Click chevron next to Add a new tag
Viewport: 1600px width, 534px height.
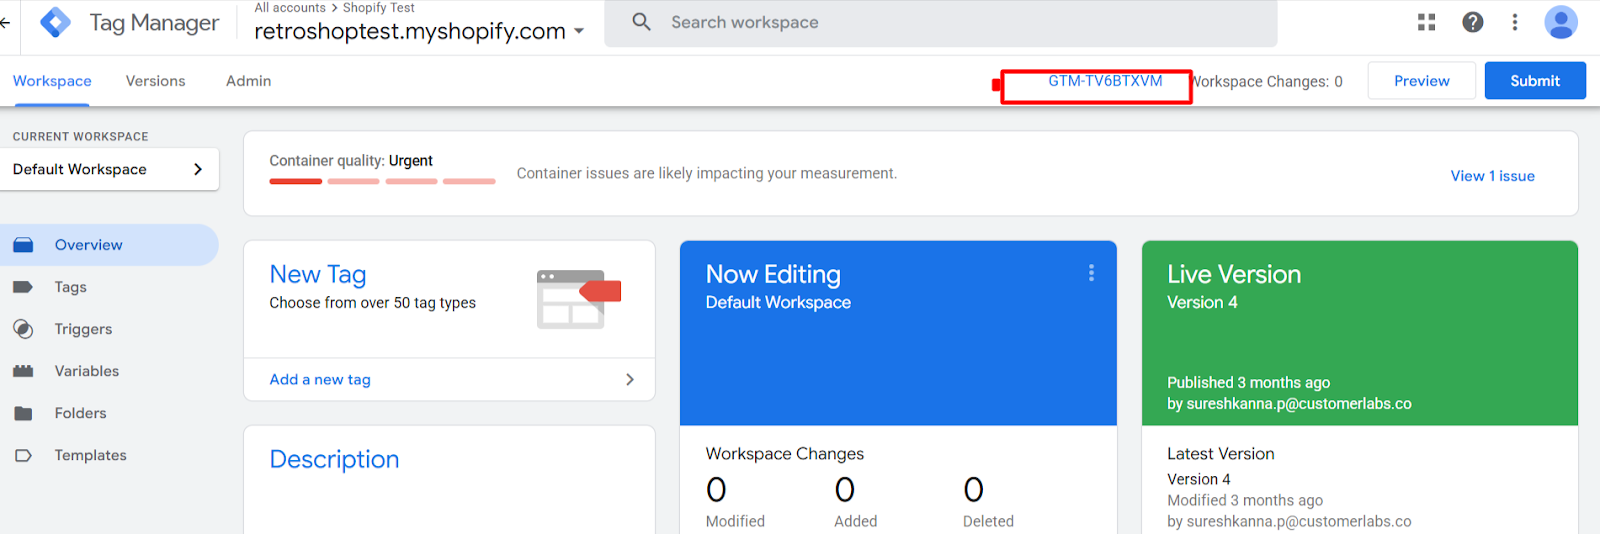629,380
